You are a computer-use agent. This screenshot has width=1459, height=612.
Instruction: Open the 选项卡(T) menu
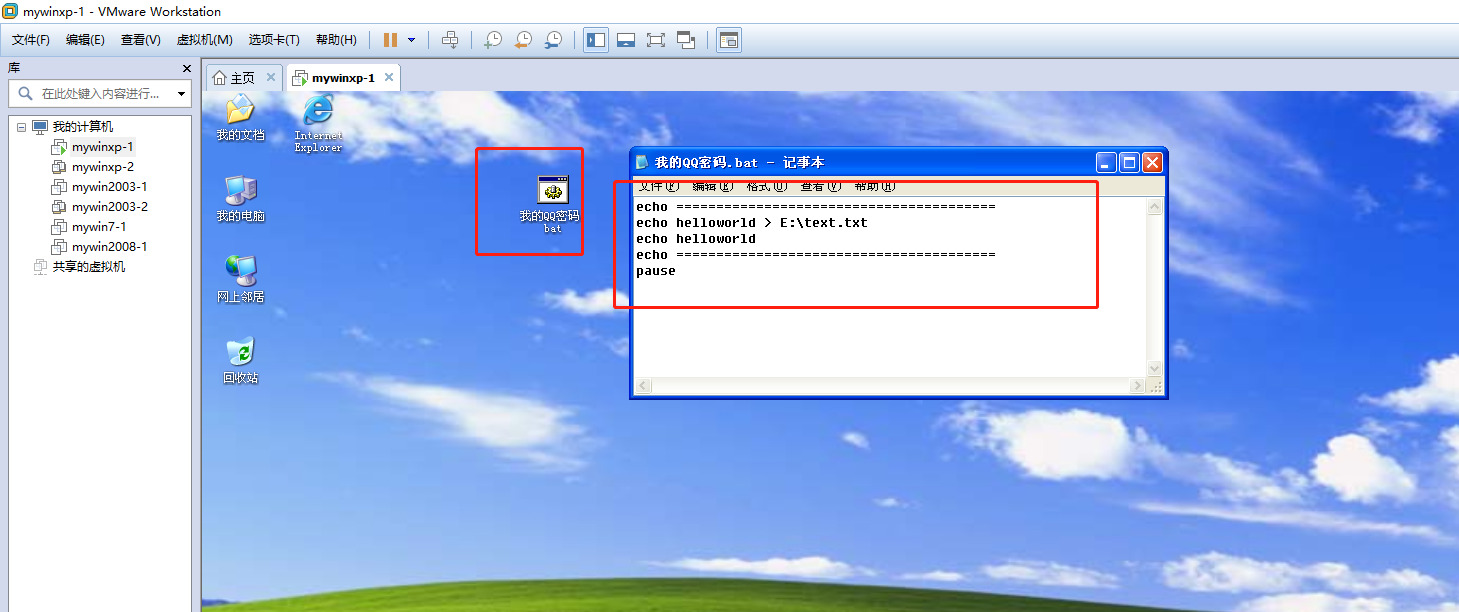point(274,40)
